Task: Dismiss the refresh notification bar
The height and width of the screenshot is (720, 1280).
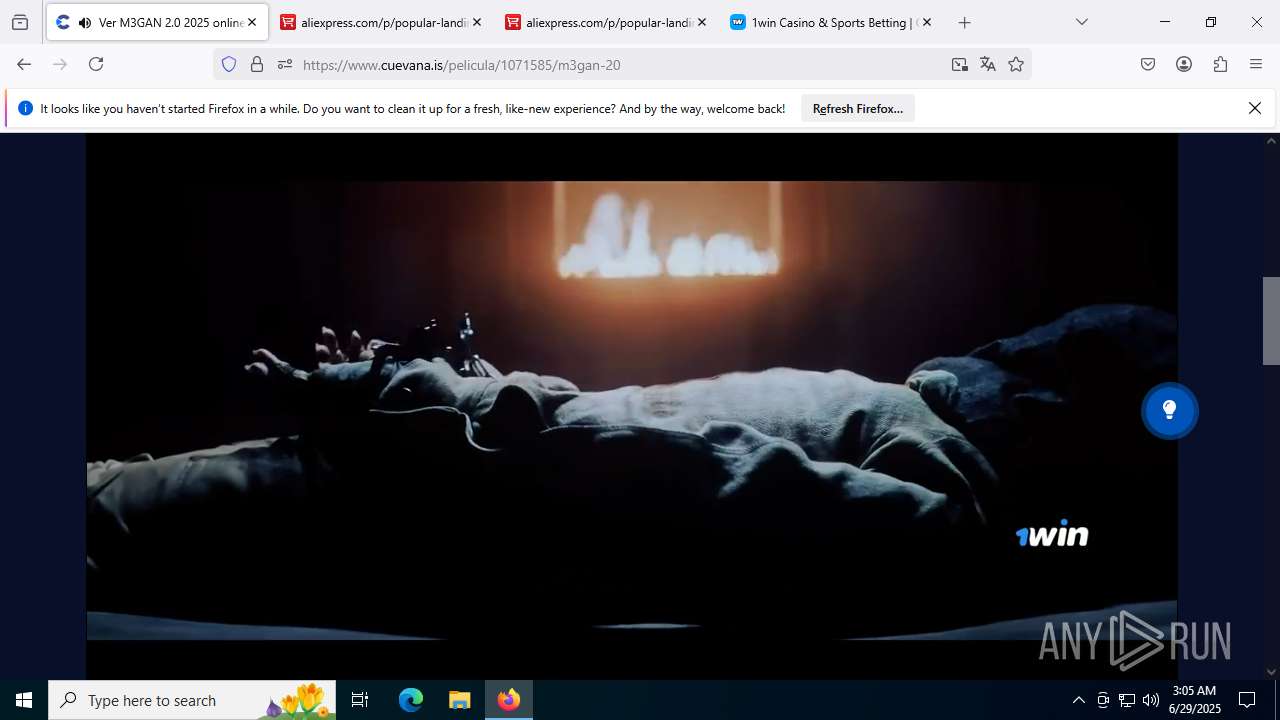Action: tap(1255, 108)
